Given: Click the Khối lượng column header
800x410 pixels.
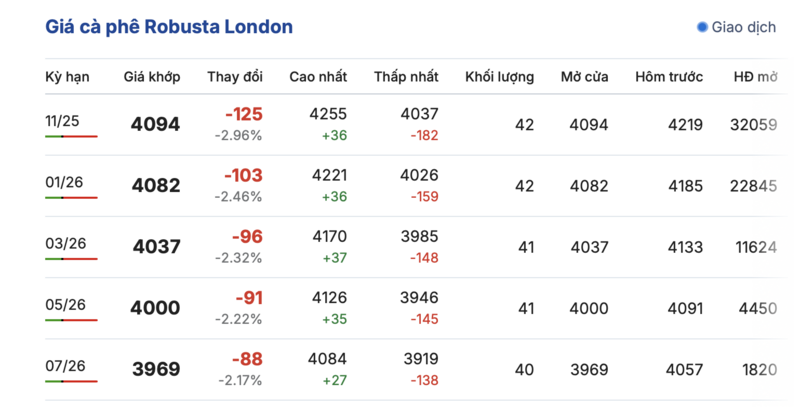Looking at the screenshot, I should point(499,77).
